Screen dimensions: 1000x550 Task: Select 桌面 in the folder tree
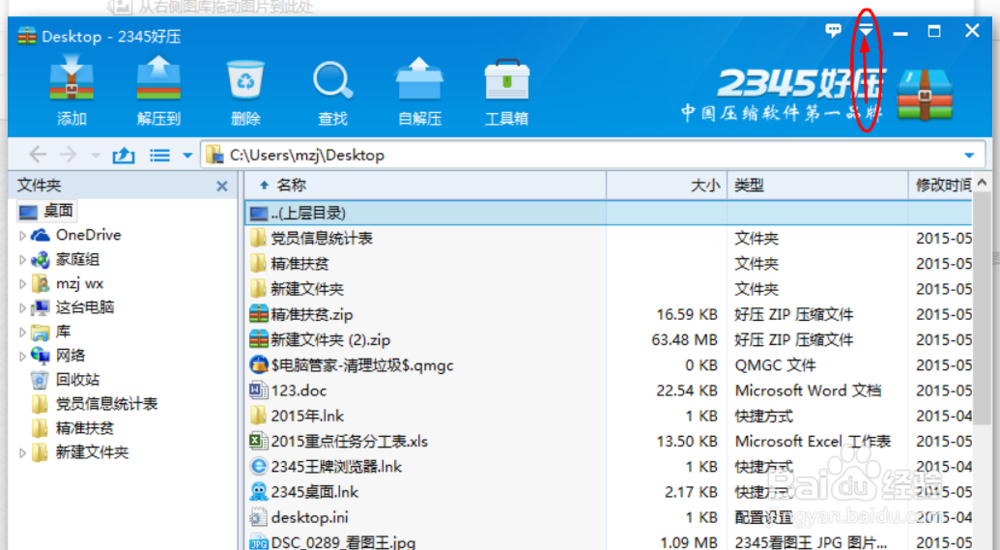[46, 211]
